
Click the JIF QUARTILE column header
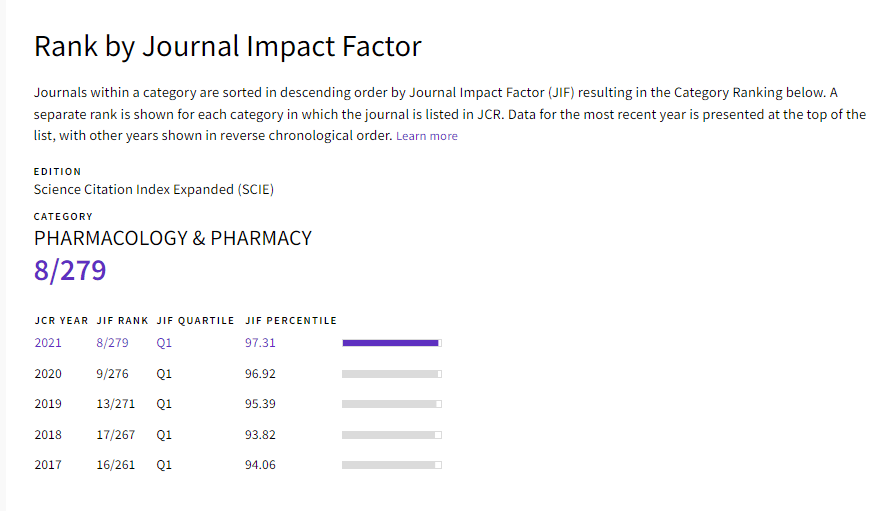pyautogui.click(x=195, y=321)
